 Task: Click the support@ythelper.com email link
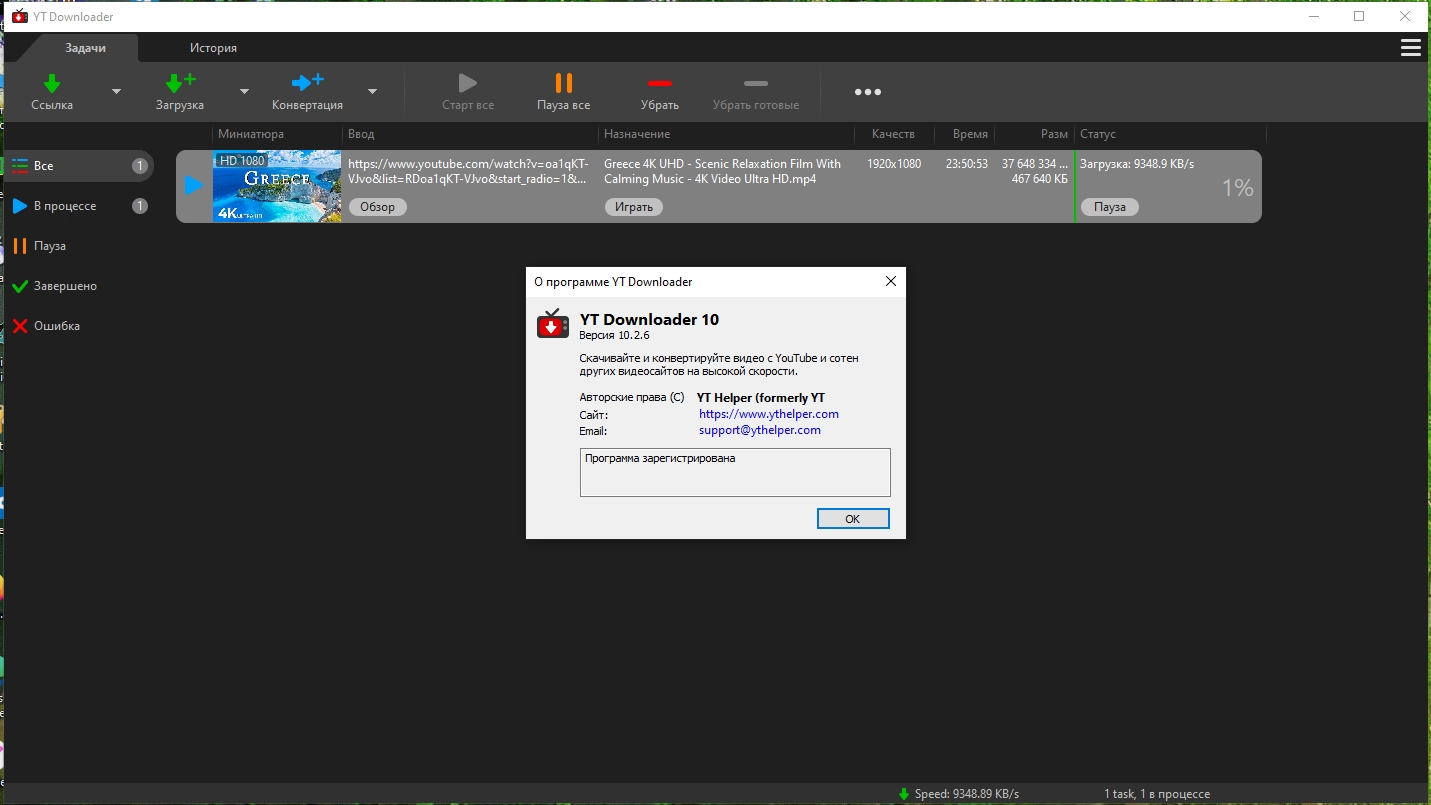pos(760,430)
